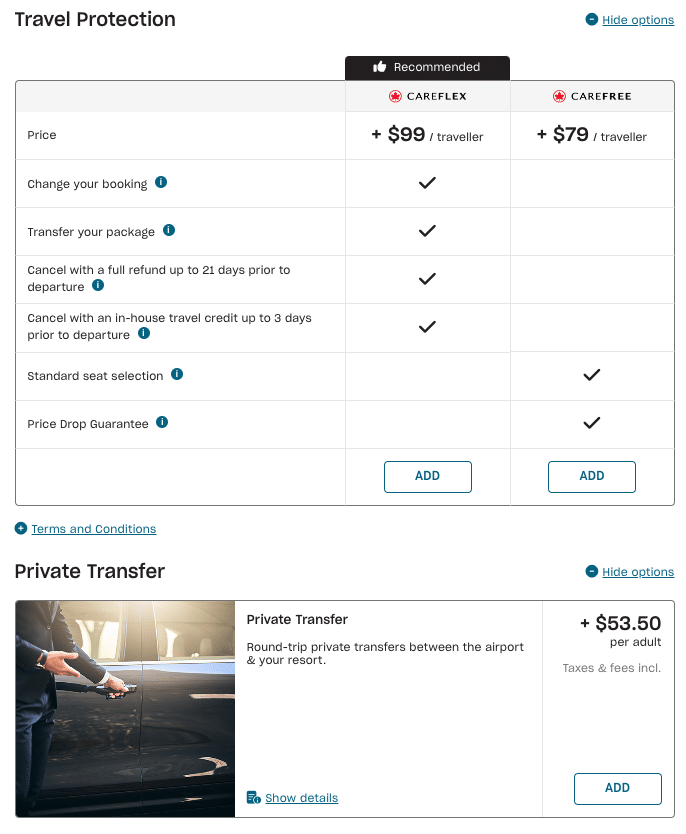This screenshot has width=686, height=834.
Task: Open info icon next to Transfer your package
Action: pyautogui.click(x=169, y=231)
